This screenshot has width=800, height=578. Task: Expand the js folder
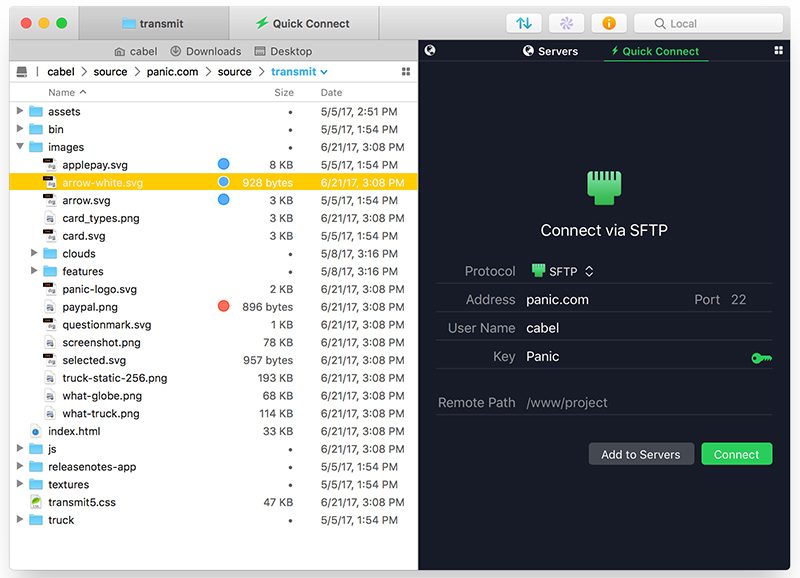[x=20, y=448]
